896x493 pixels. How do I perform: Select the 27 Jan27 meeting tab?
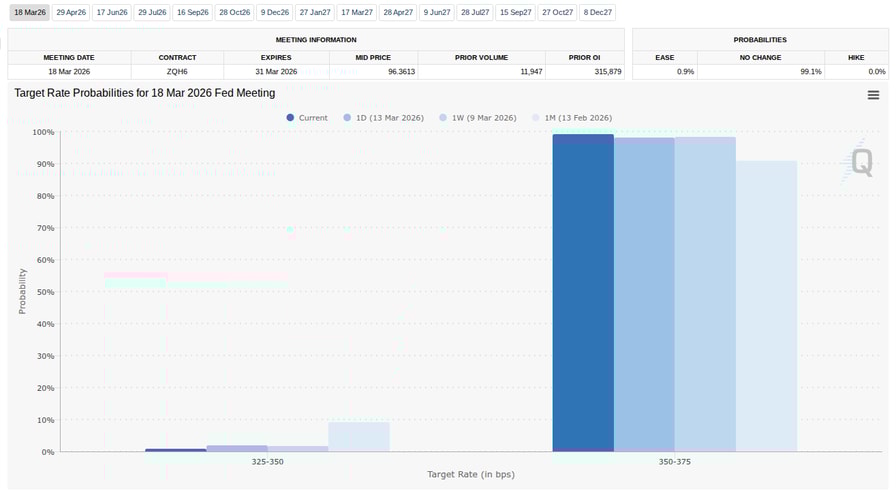point(315,13)
